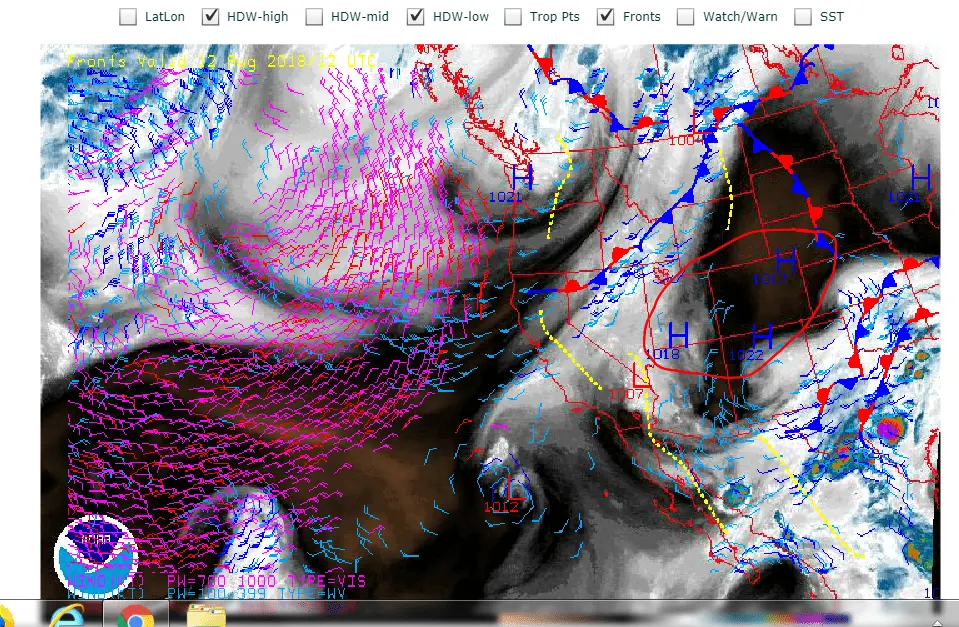The image size is (959, 627).
Task: Click the blue H symbol above 1018
Action: coord(678,335)
